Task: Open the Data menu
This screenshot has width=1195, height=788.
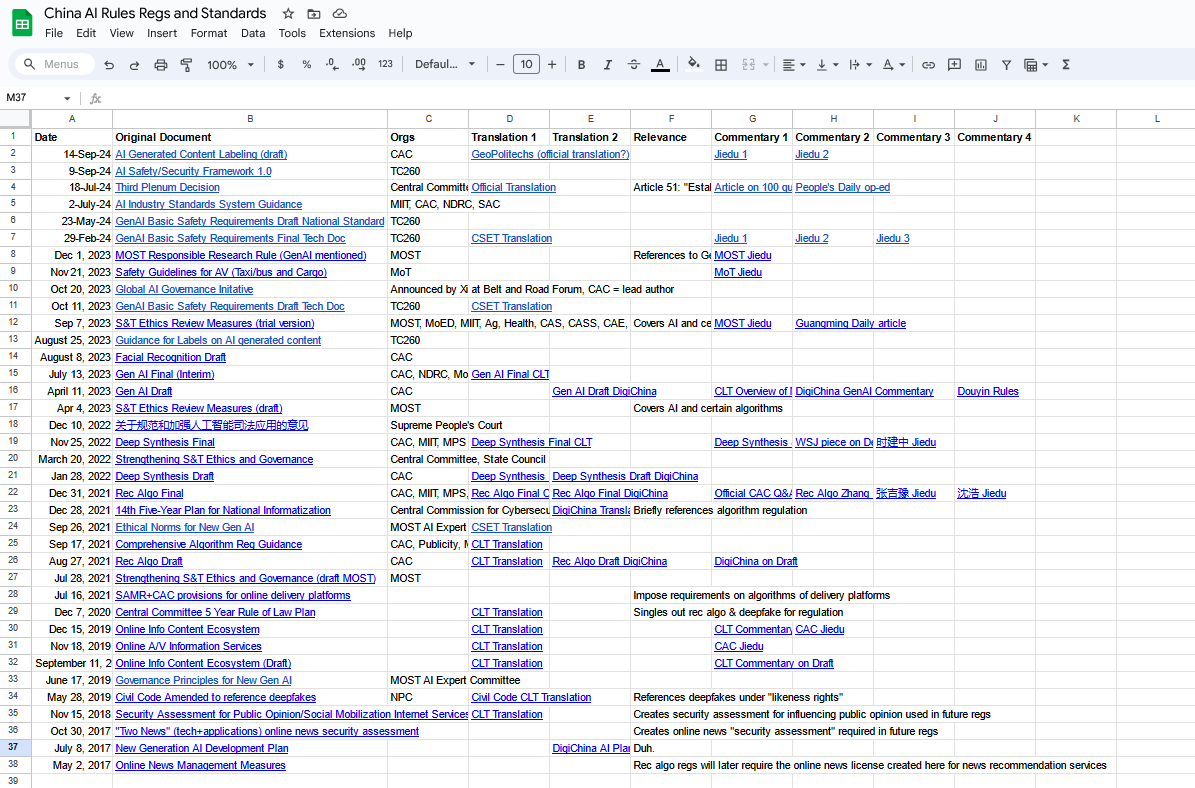Action: tap(253, 34)
